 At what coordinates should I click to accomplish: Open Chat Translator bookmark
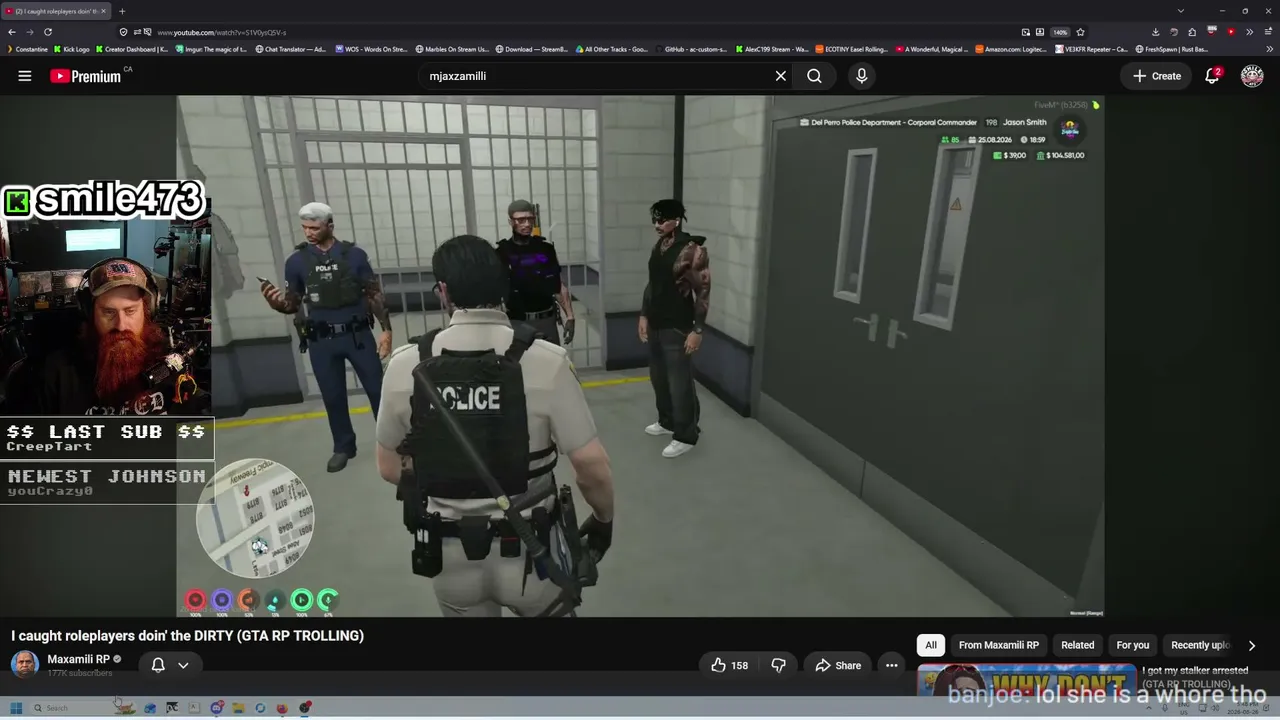pyautogui.click(x=291, y=49)
